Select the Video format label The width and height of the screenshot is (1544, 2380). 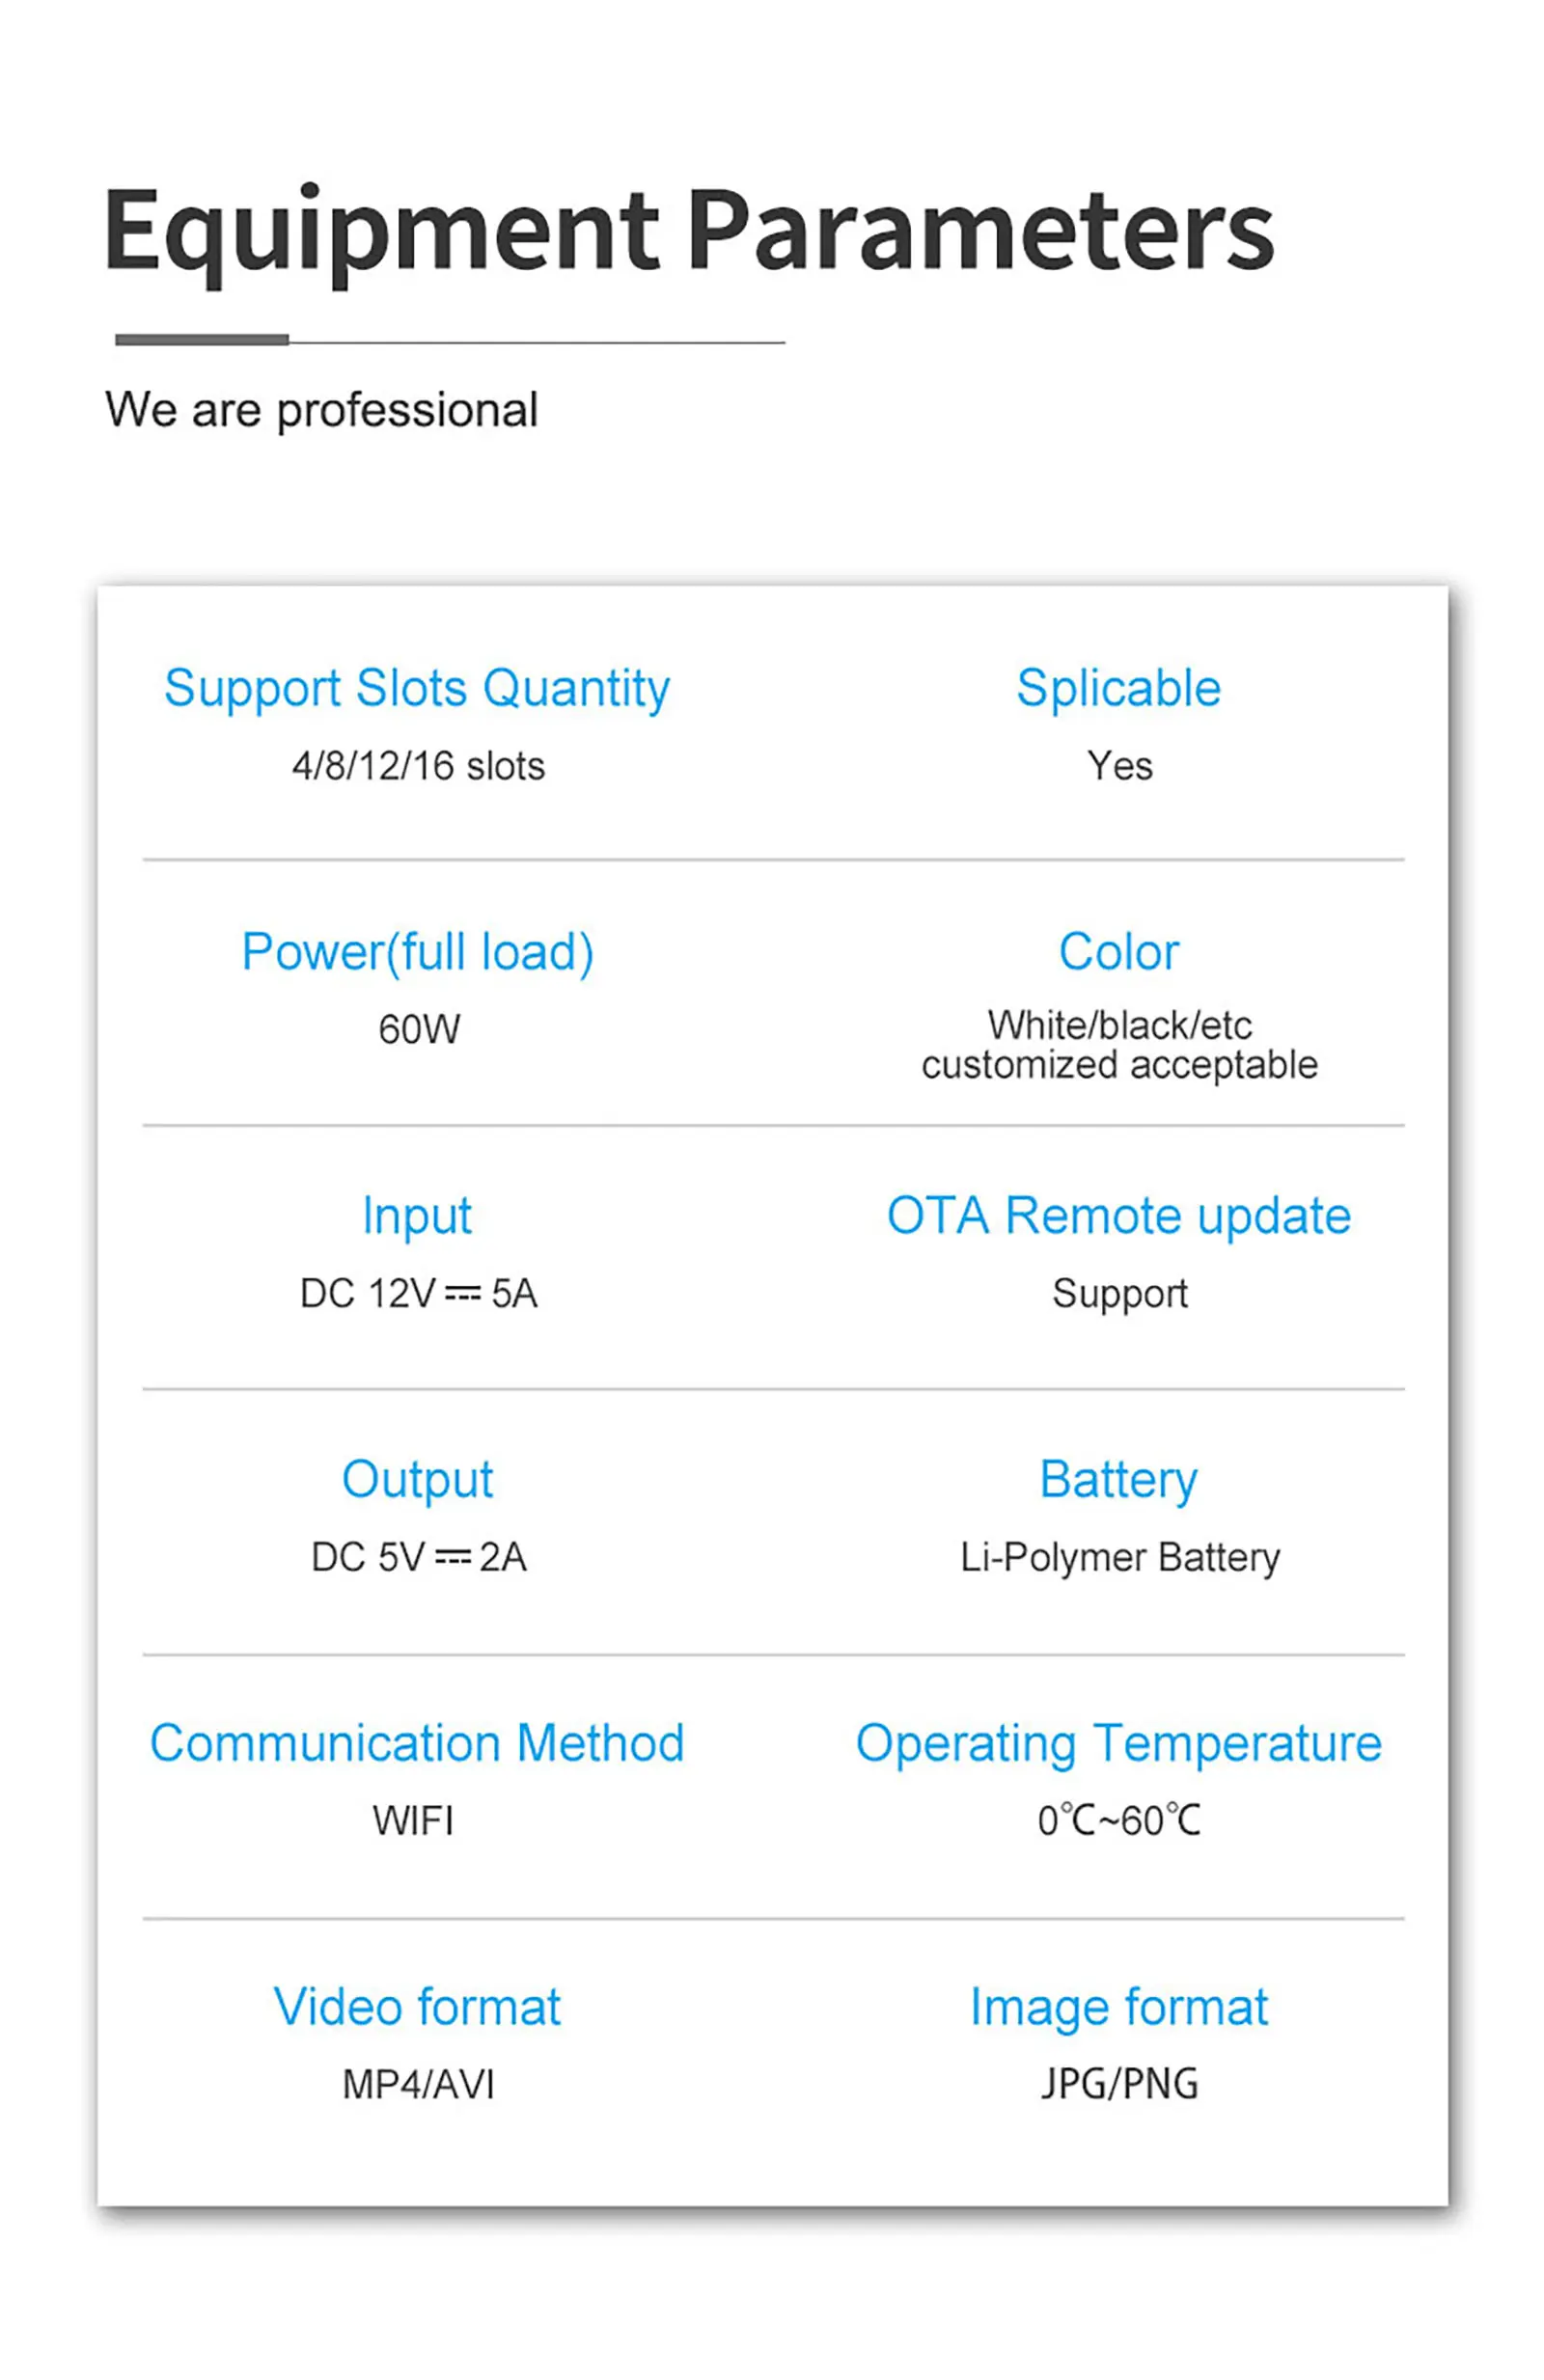(x=417, y=2008)
